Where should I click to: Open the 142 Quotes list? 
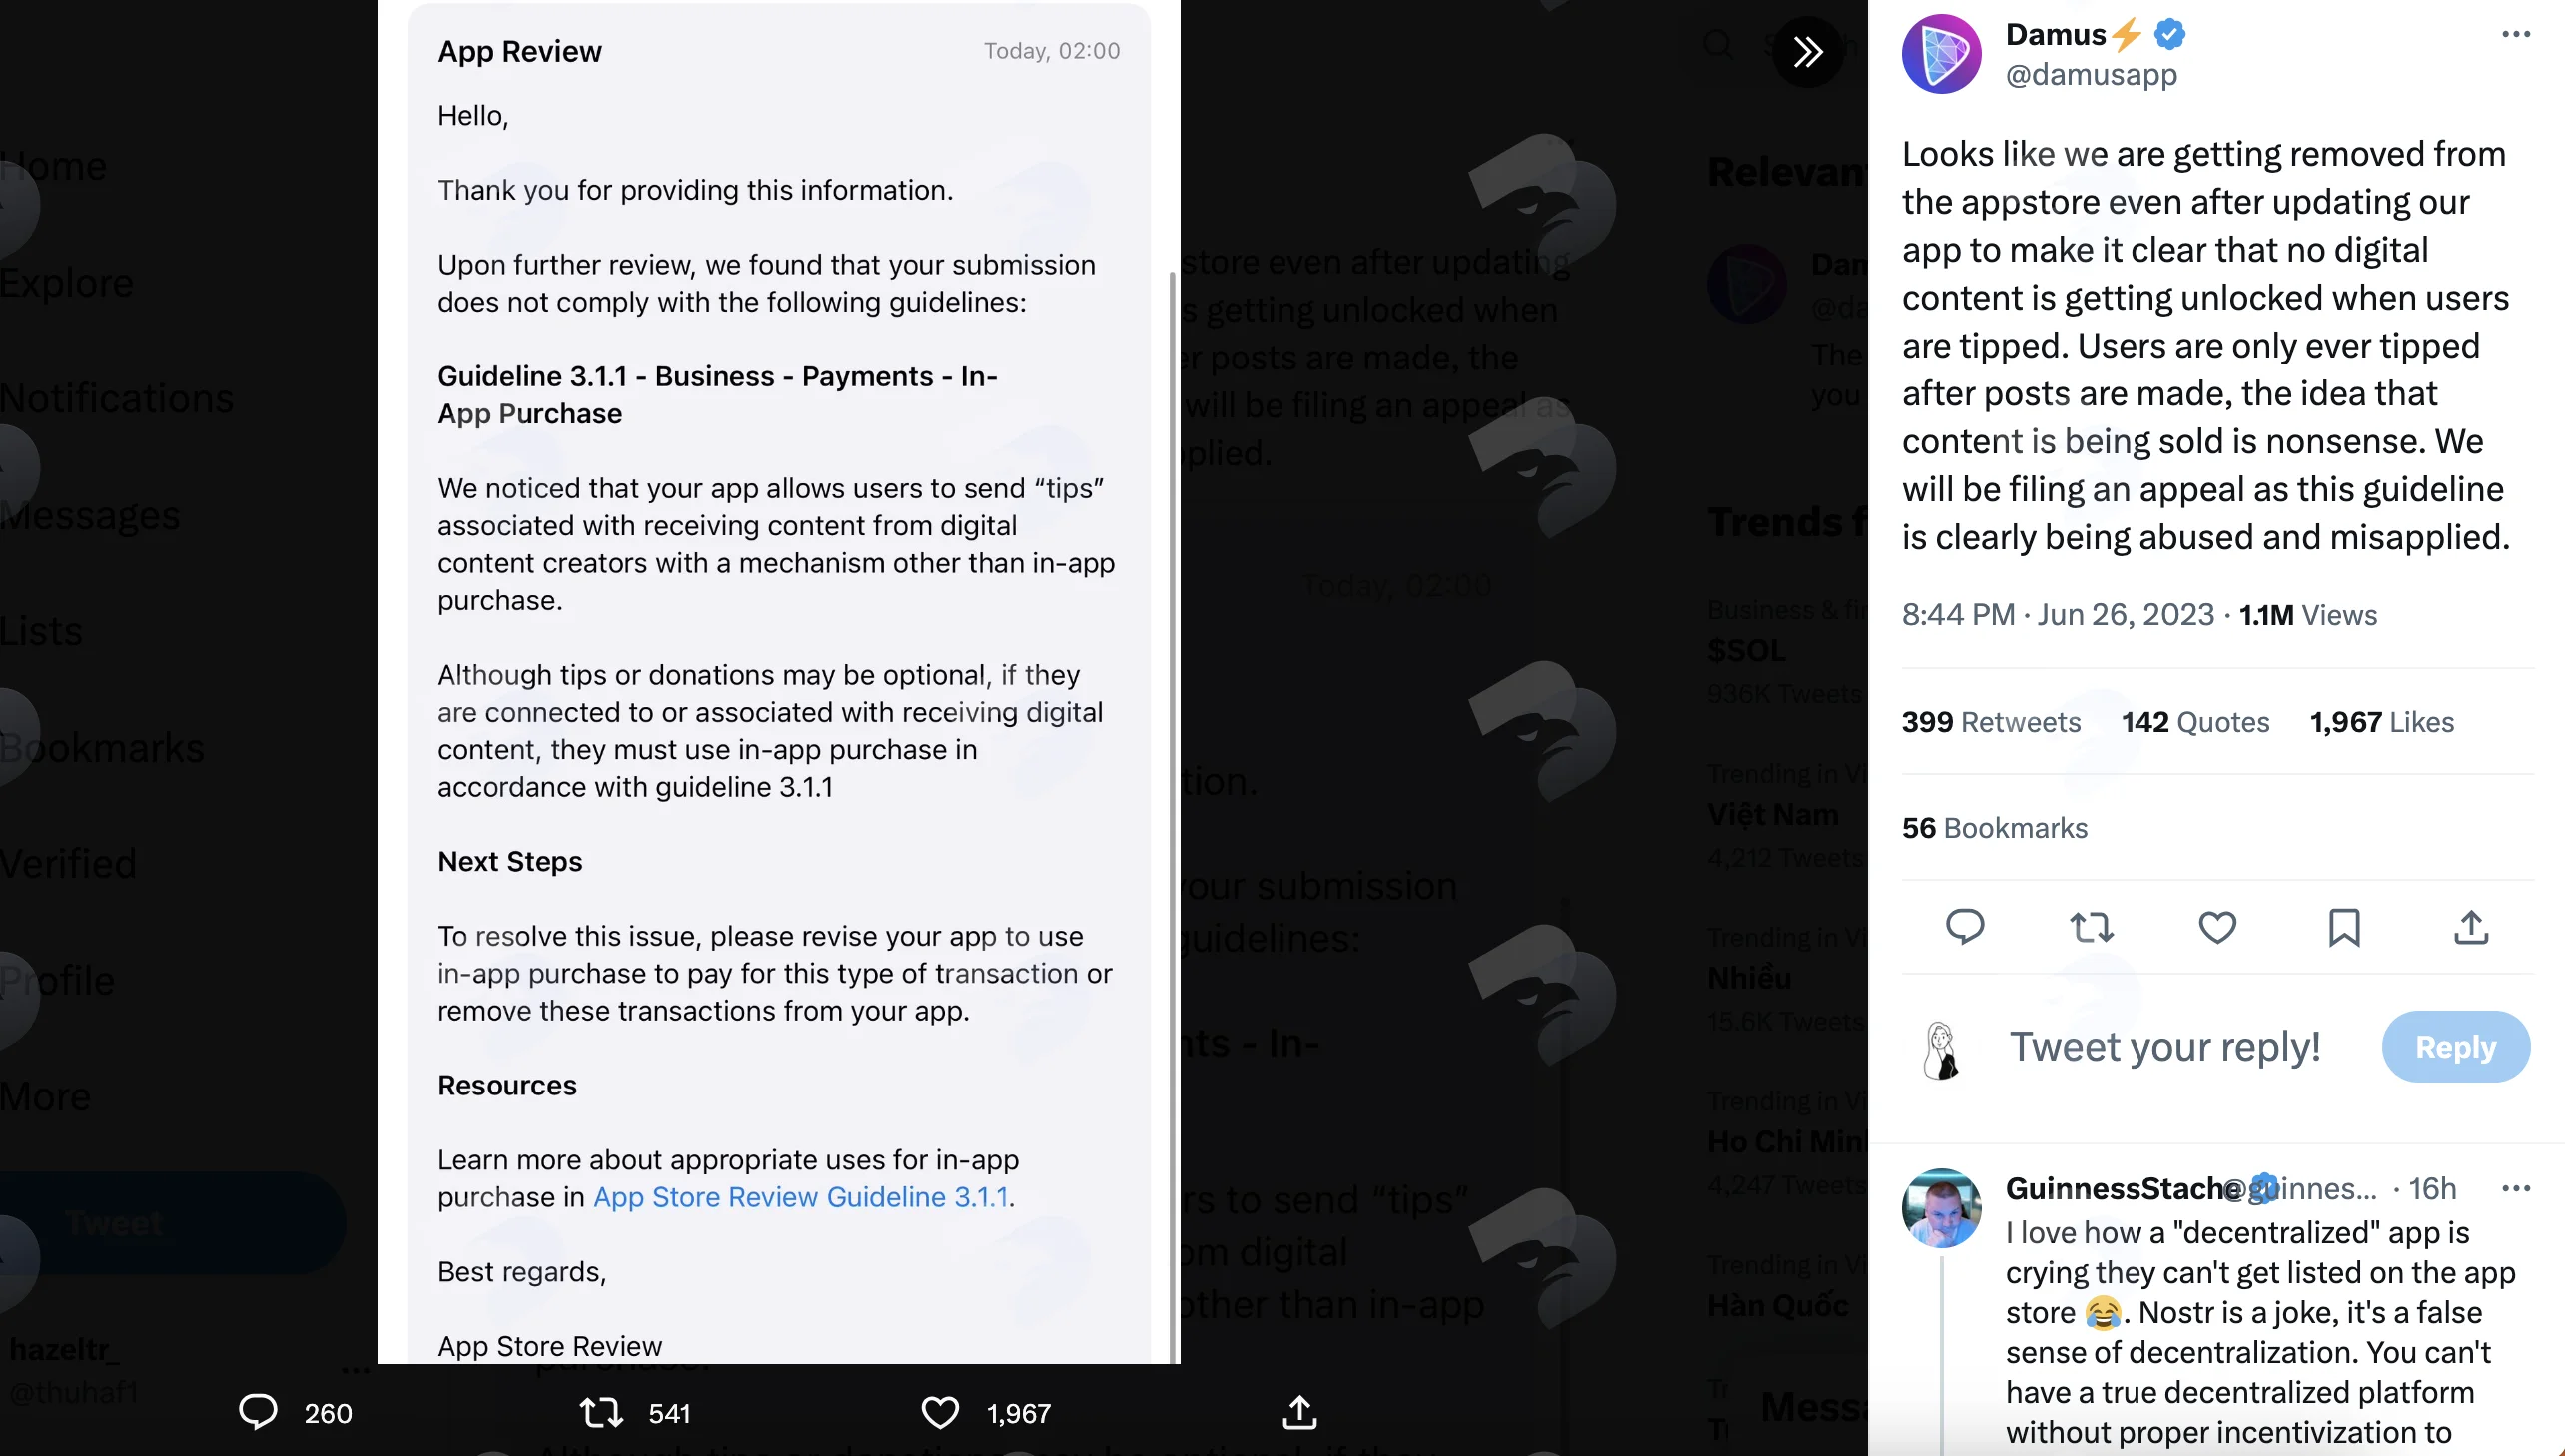[x=2195, y=722]
